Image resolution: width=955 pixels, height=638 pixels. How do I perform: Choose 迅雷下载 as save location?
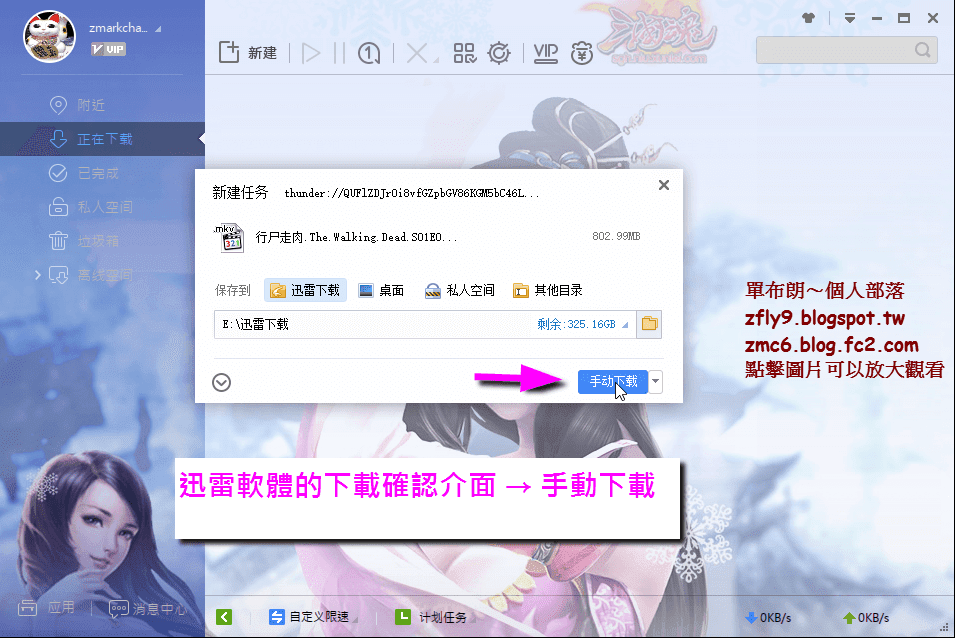pyautogui.click(x=305, y=290)
